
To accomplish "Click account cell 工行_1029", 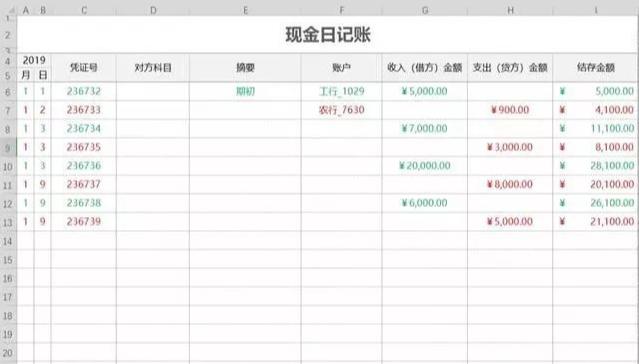I will (342, 91).
